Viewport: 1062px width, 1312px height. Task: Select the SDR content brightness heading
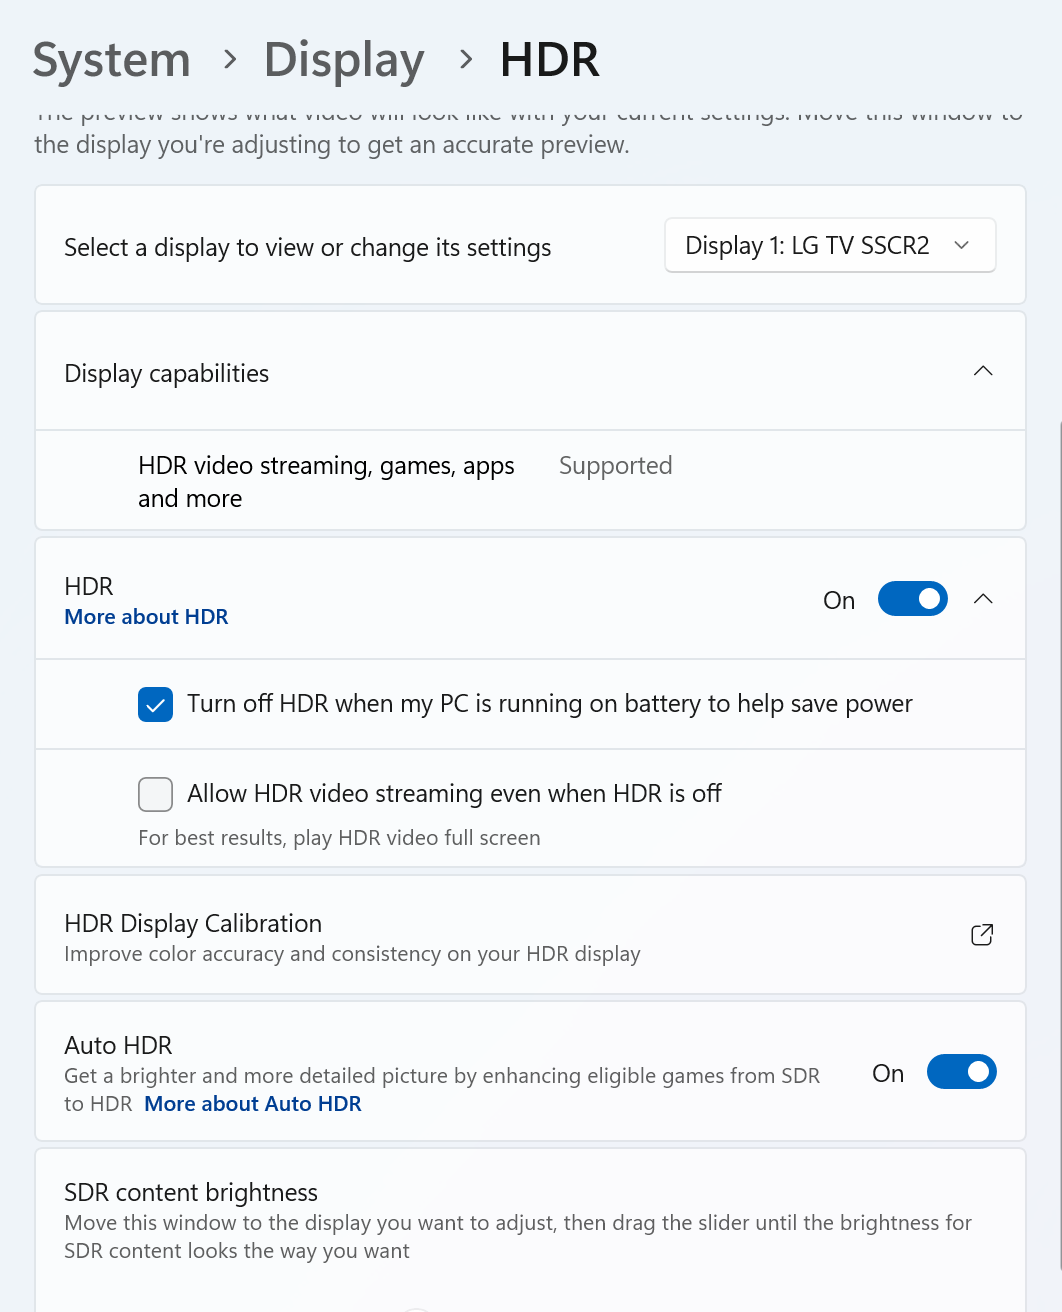[x=191, y=1192]
